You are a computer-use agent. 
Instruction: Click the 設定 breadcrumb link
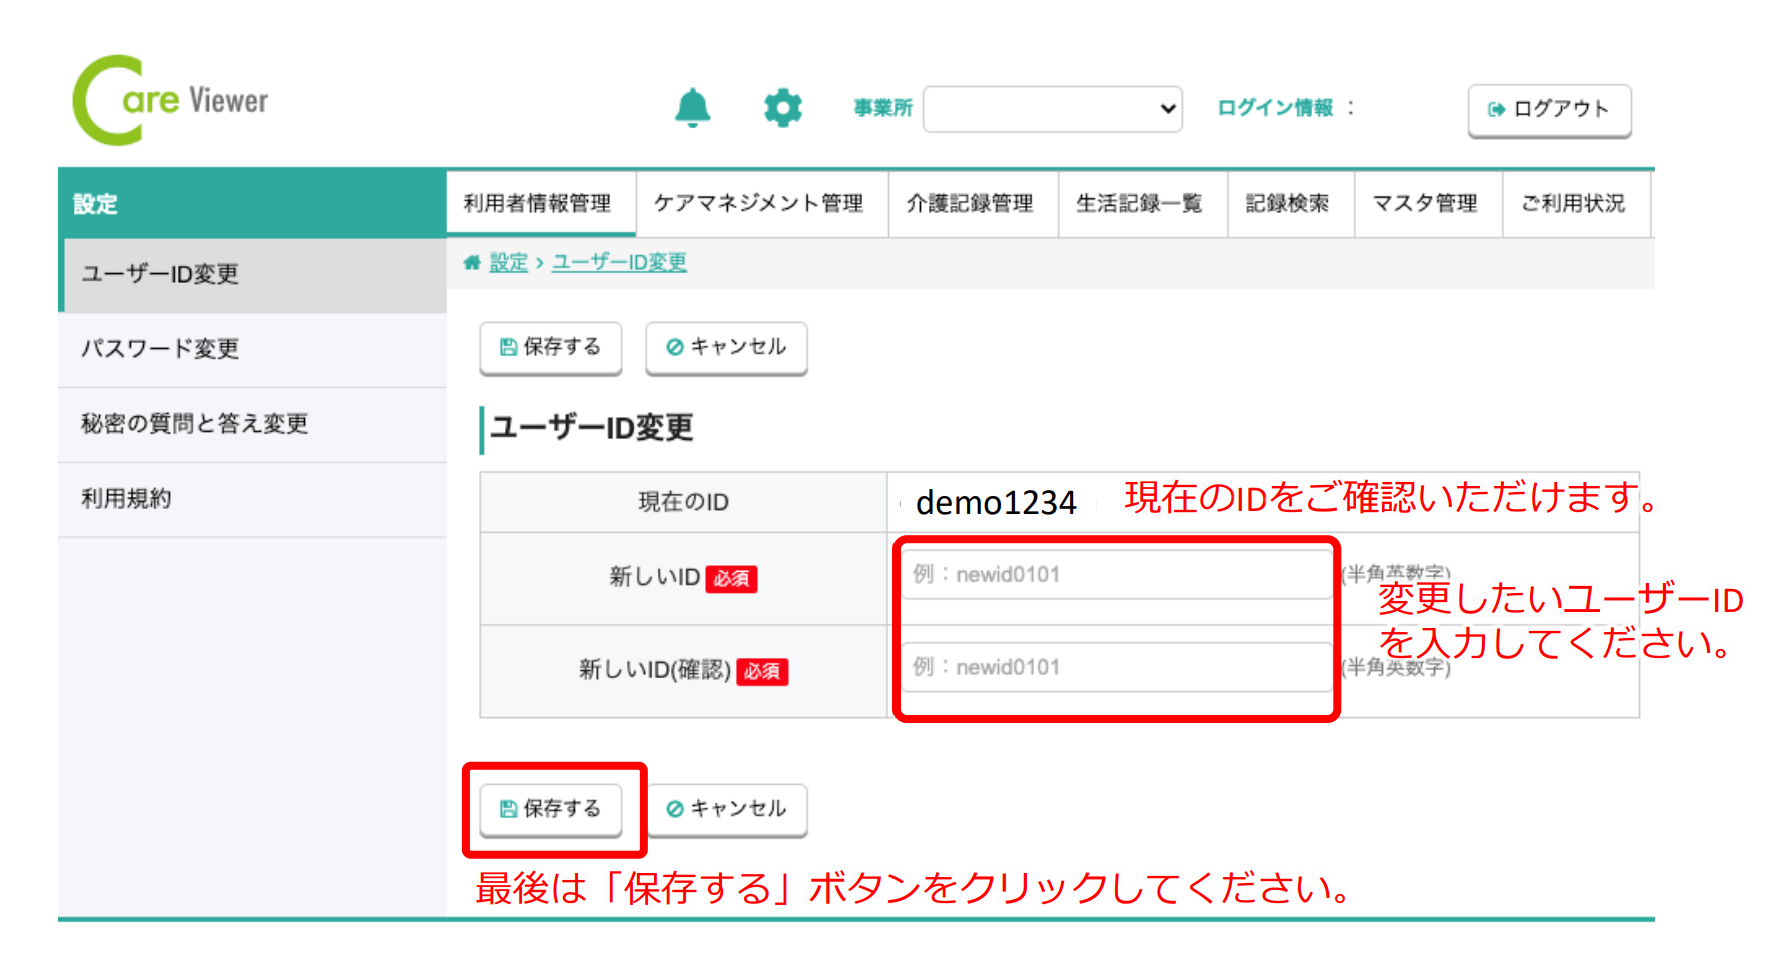pyautogui.click(x=508, y=263)
